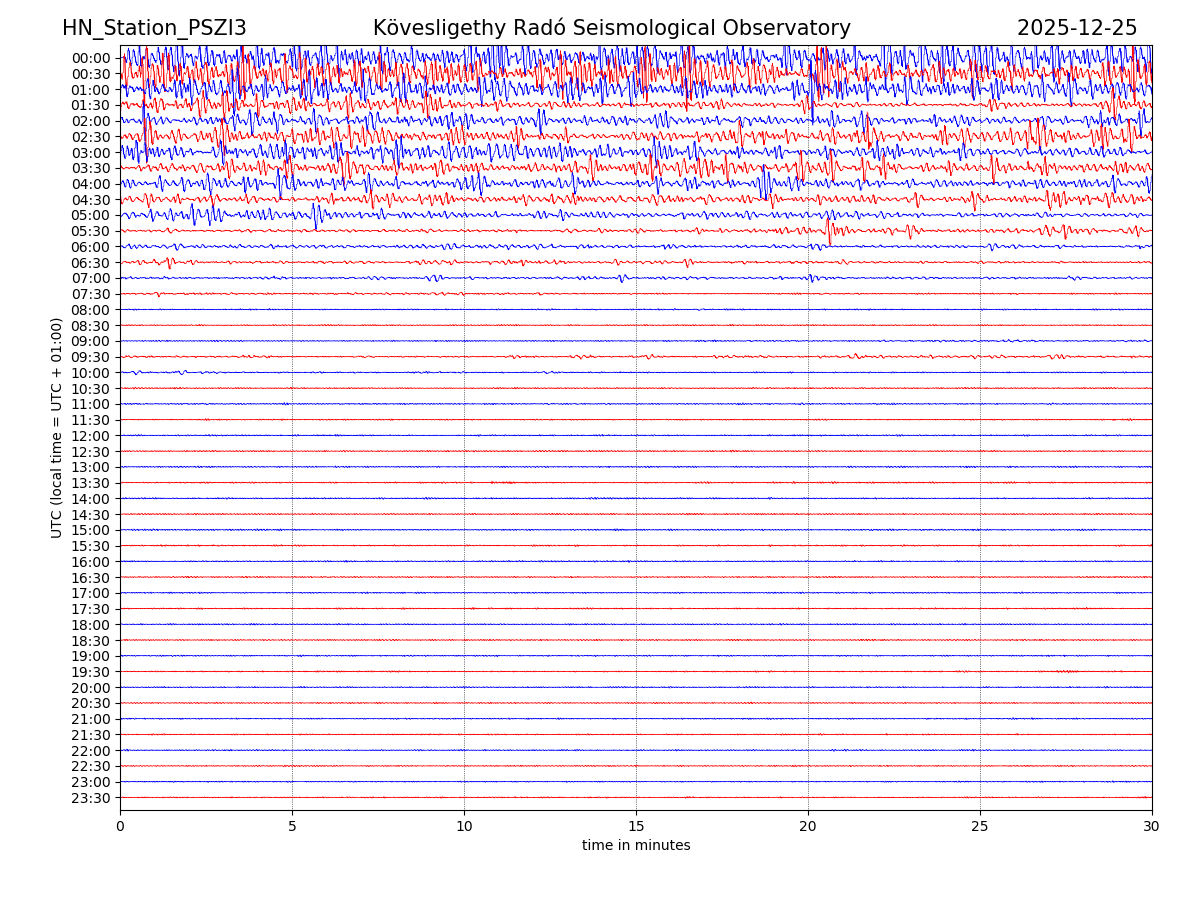This screenshot has height=900, width=1200.
Task: Select the 16:00 trace time label
Action: coord(91,562)
